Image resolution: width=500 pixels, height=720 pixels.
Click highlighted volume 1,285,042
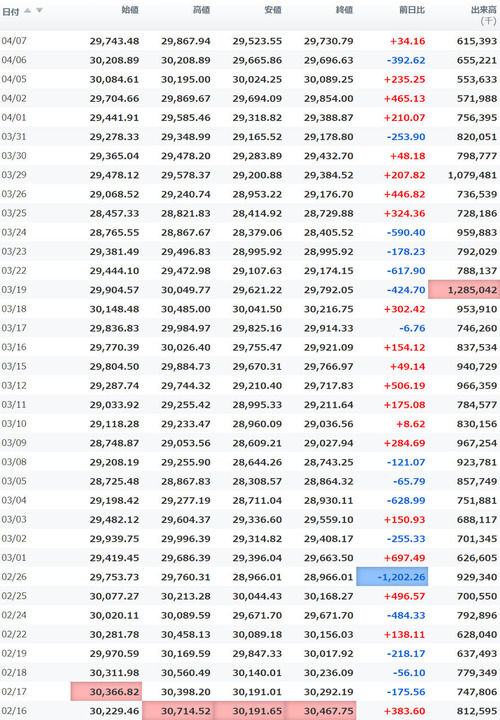464,290
